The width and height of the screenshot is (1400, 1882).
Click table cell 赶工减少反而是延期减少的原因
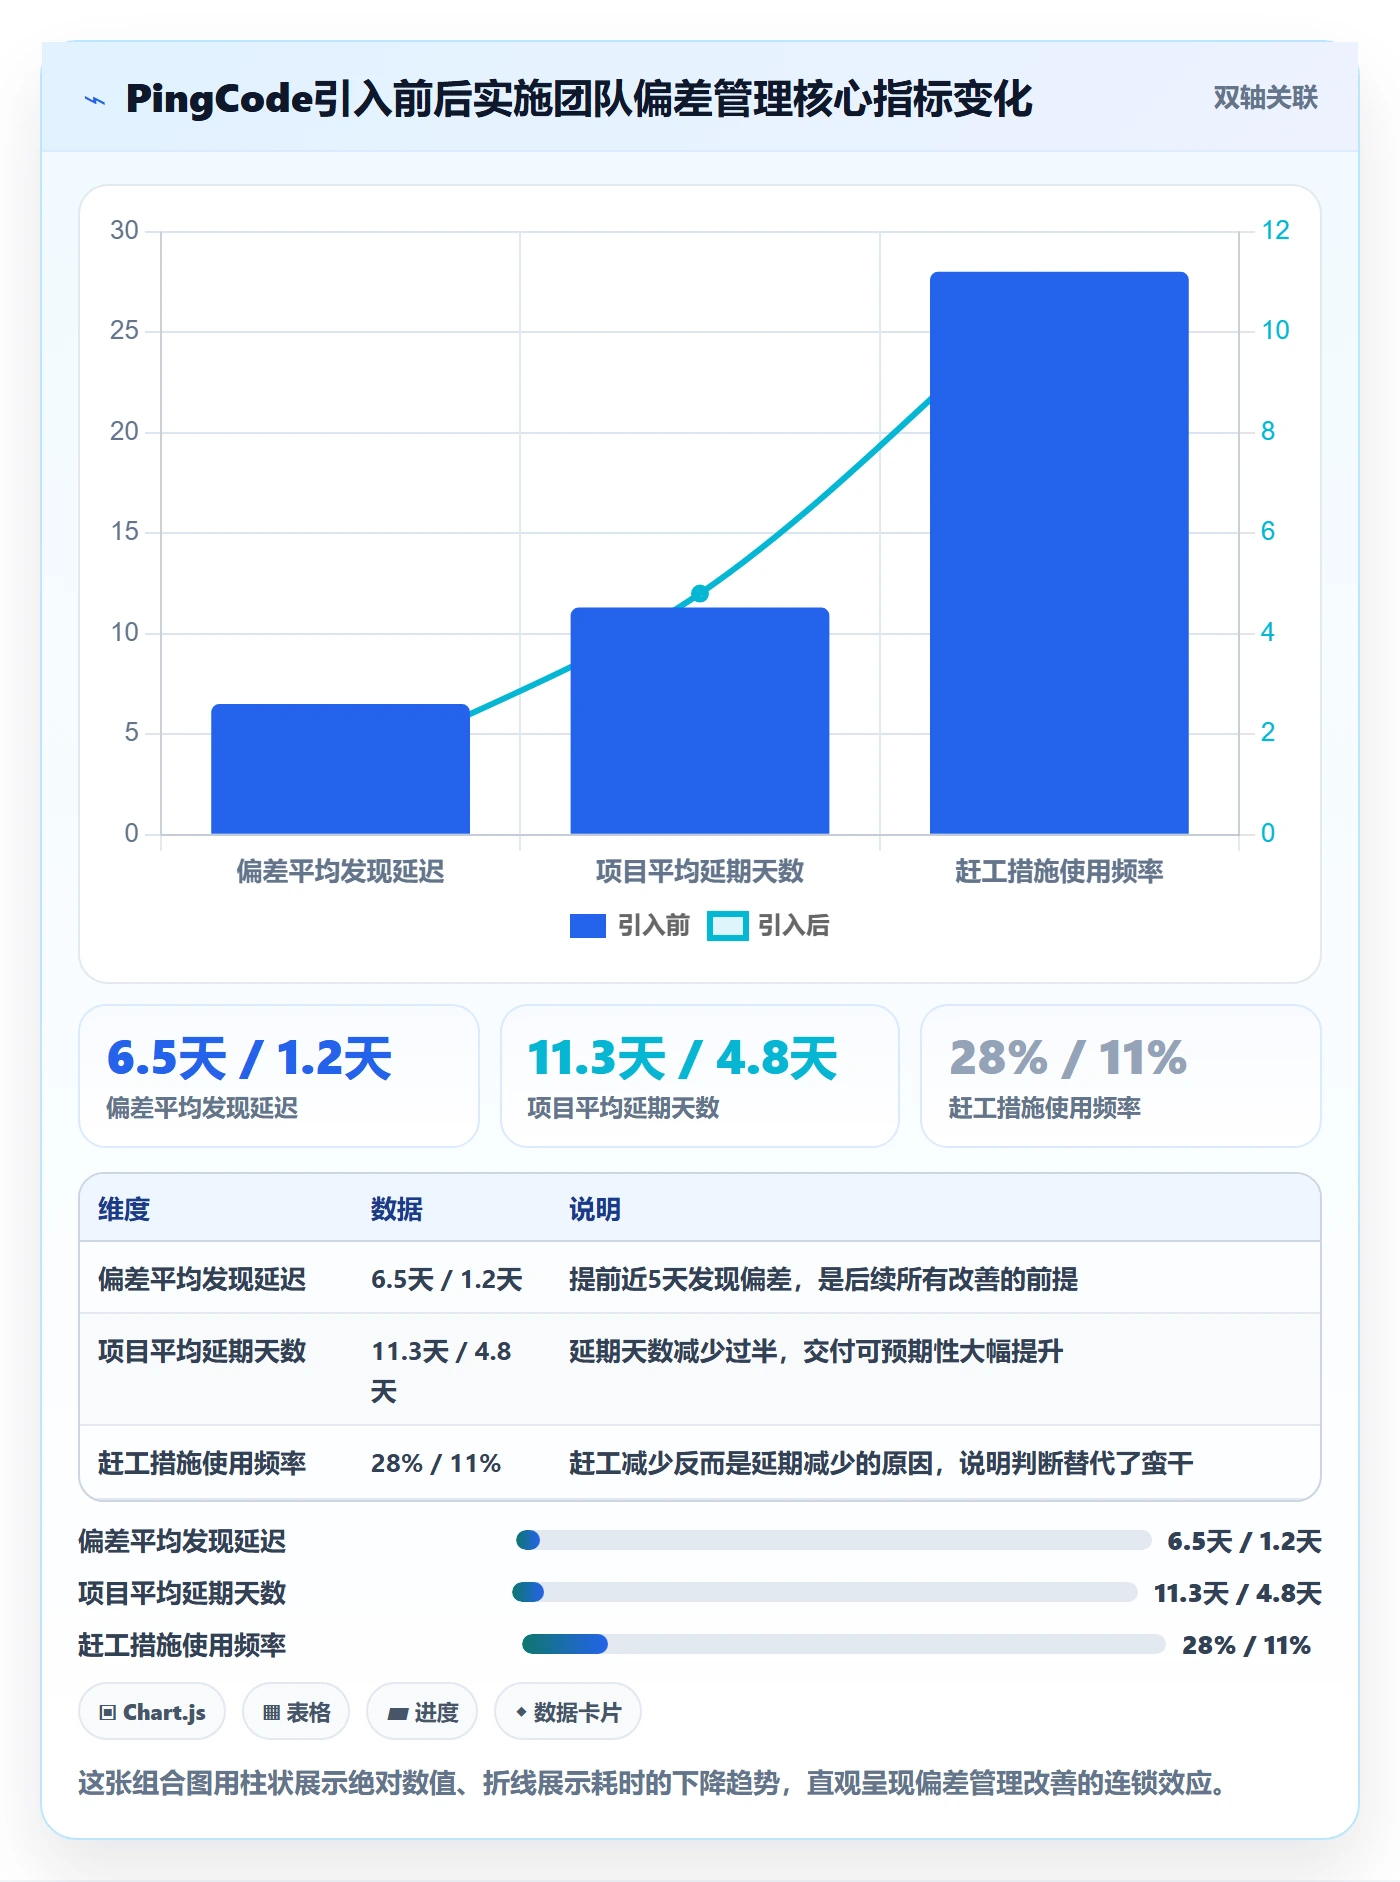(881, 1463)
